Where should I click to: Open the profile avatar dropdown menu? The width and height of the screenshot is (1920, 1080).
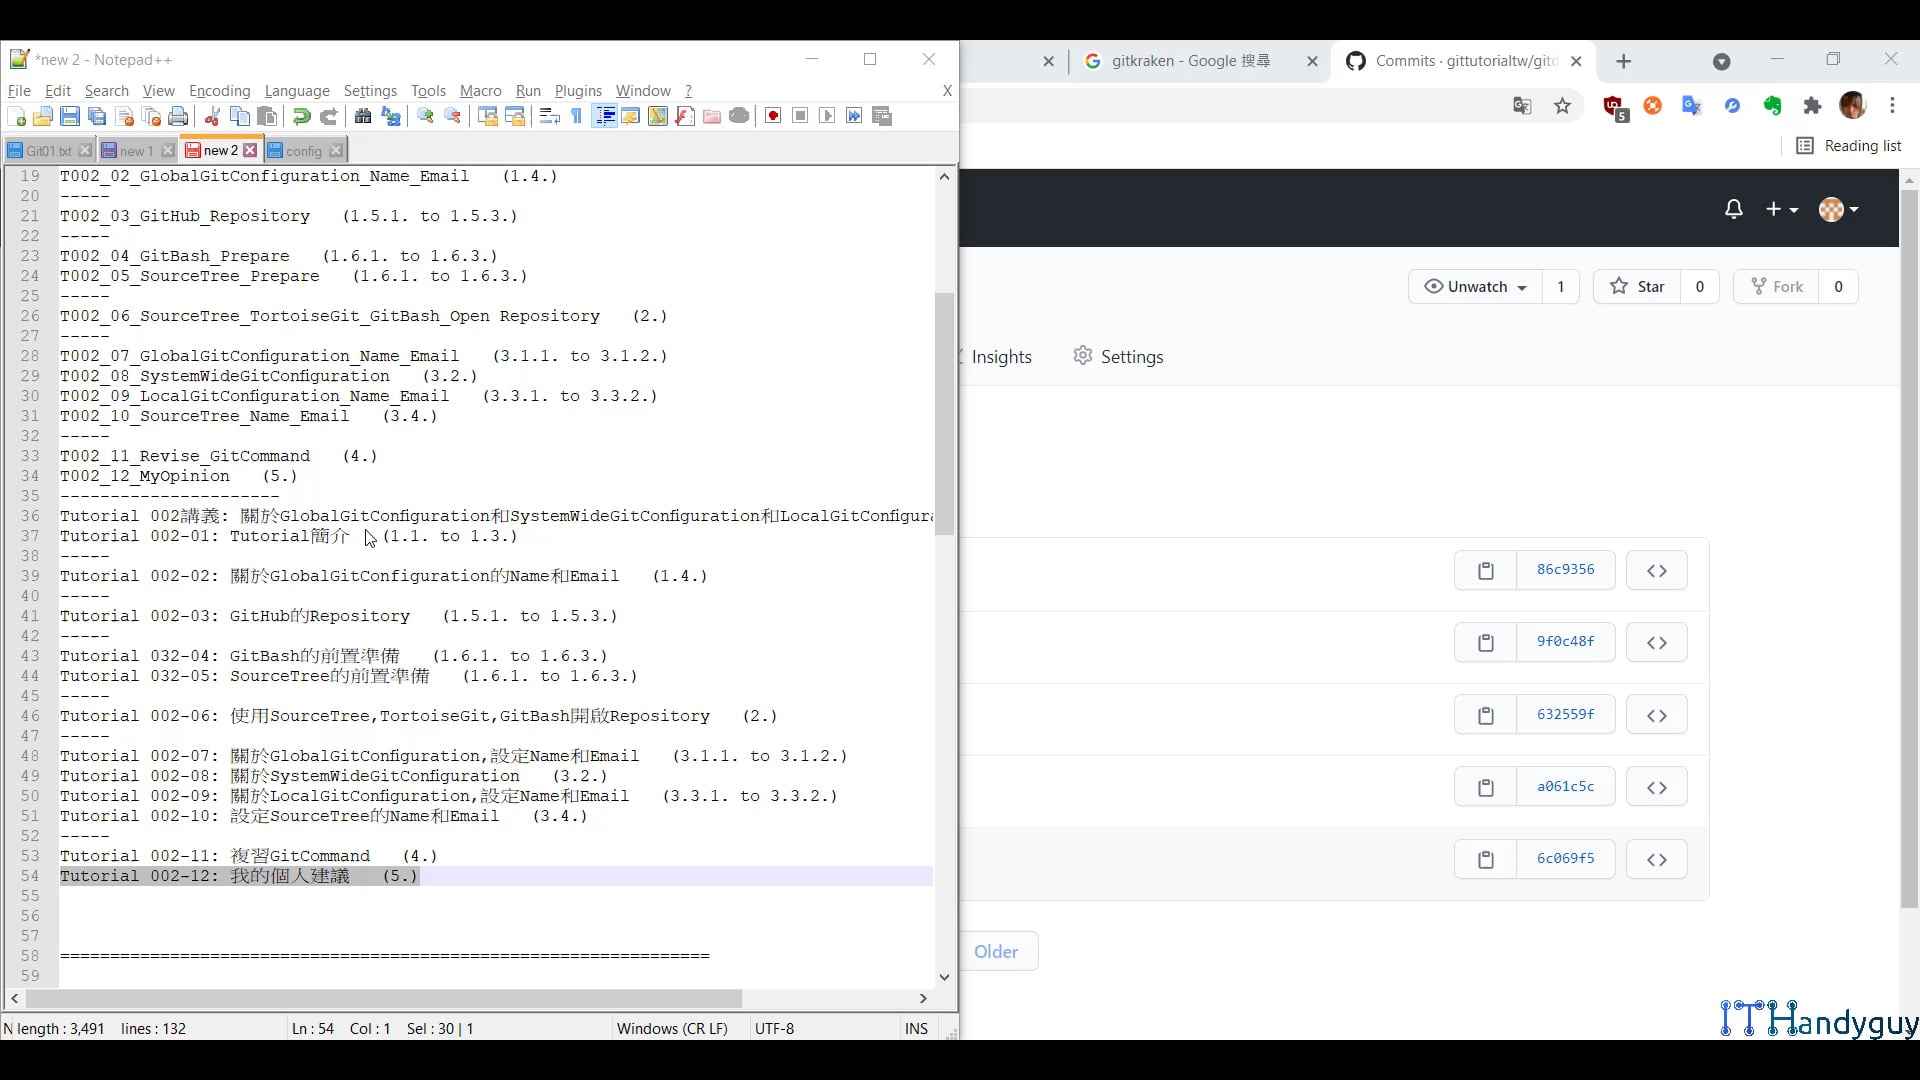1838,209
